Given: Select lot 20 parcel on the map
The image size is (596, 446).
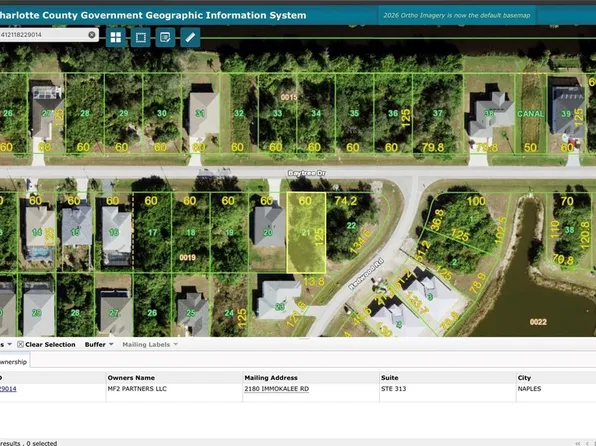Looking at the screenshot, I should [x=268, y=232].
